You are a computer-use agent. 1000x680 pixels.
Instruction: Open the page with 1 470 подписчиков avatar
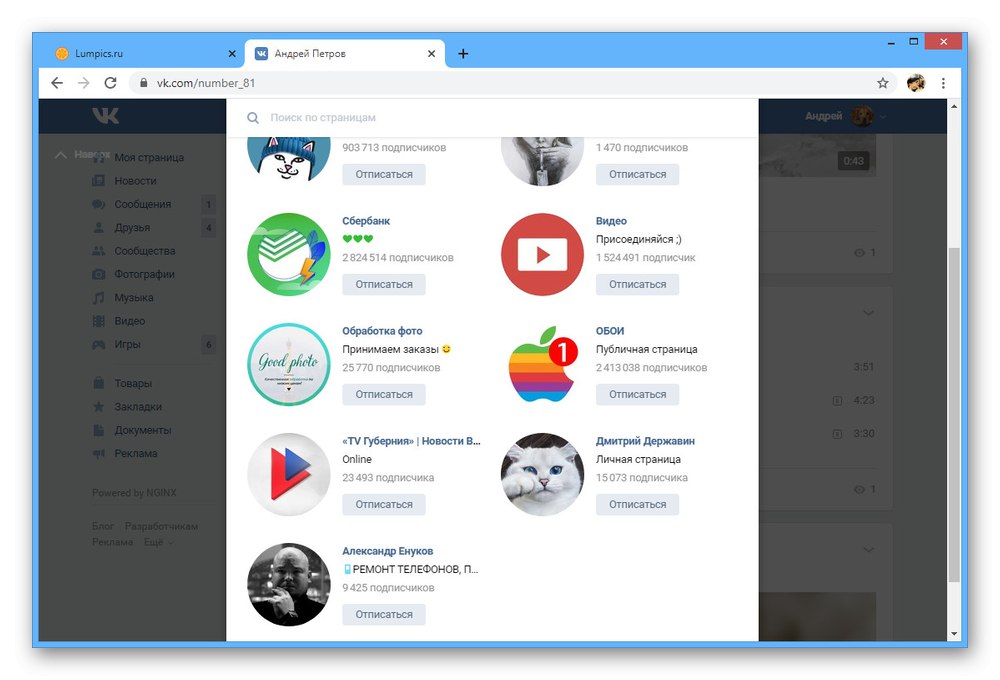[x=542, y=159]
